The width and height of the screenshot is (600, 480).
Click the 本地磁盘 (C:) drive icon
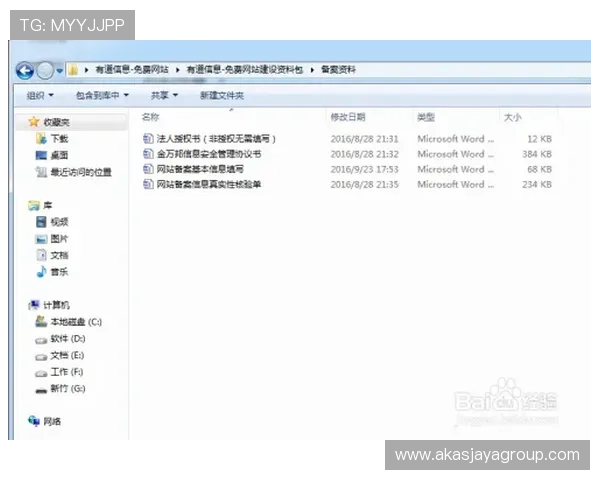(x=41, y=322)
